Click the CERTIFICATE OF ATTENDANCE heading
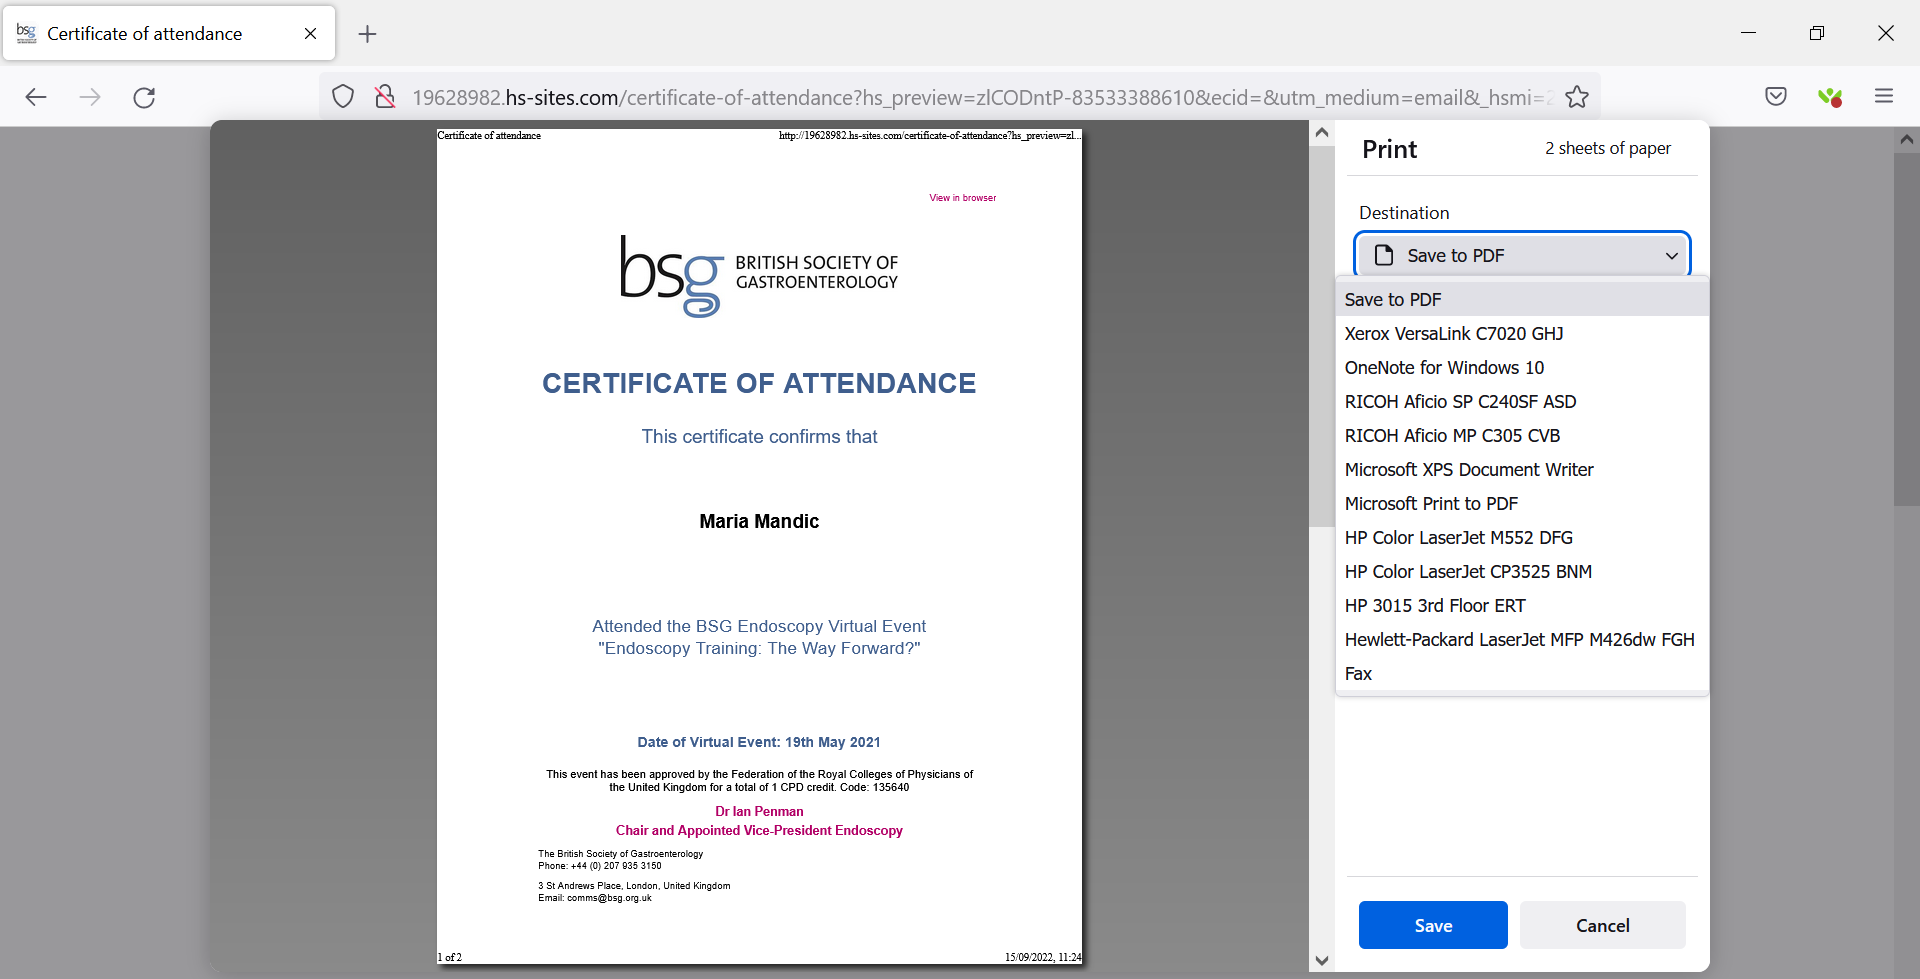The width and height of the screenshot is (1920, 979). pos(759,383)
